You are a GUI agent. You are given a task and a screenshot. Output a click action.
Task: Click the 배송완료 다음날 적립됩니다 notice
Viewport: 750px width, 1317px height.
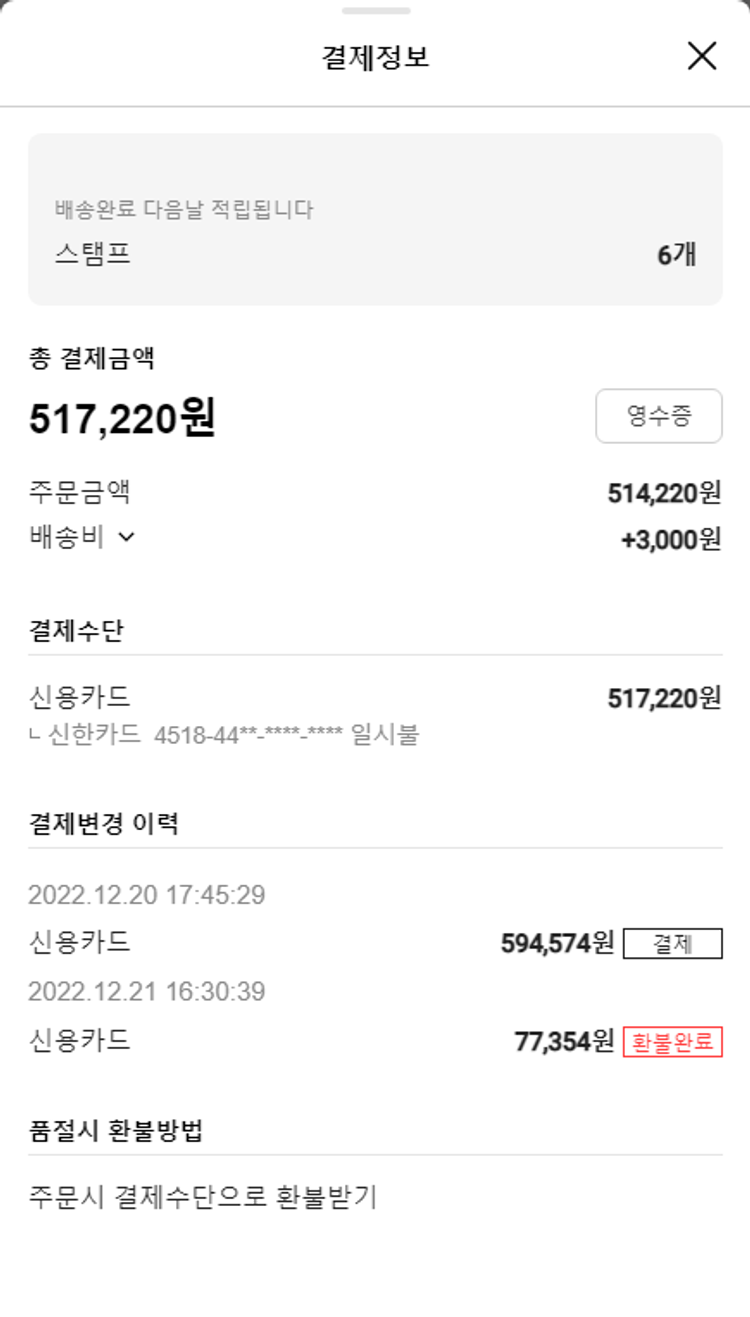(x=184, y=210)
